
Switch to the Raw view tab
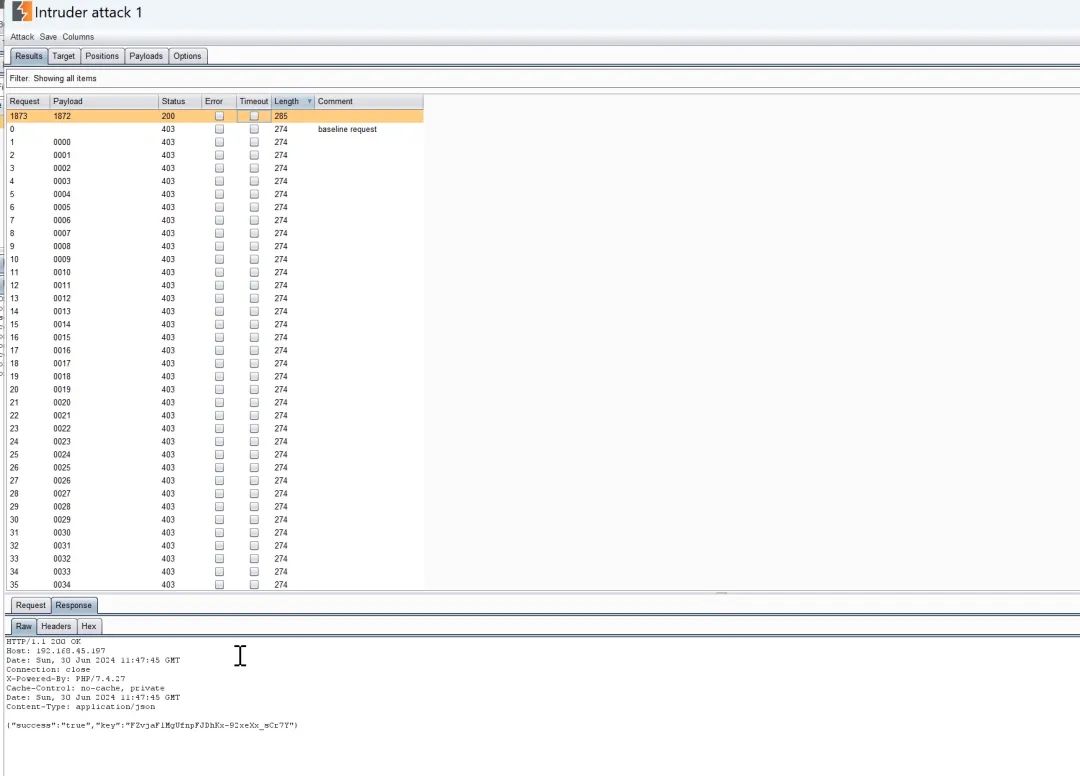coord(24,627)
